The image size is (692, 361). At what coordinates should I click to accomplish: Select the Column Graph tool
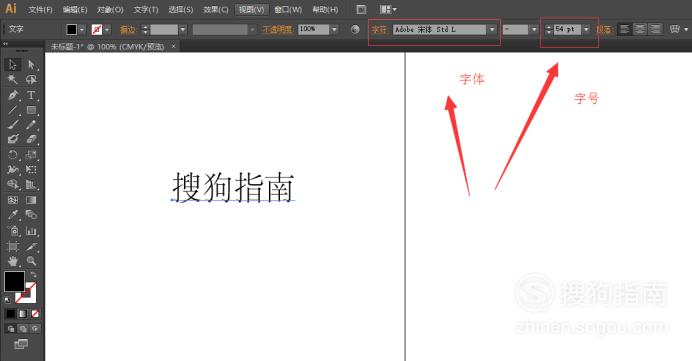[31, 230]
